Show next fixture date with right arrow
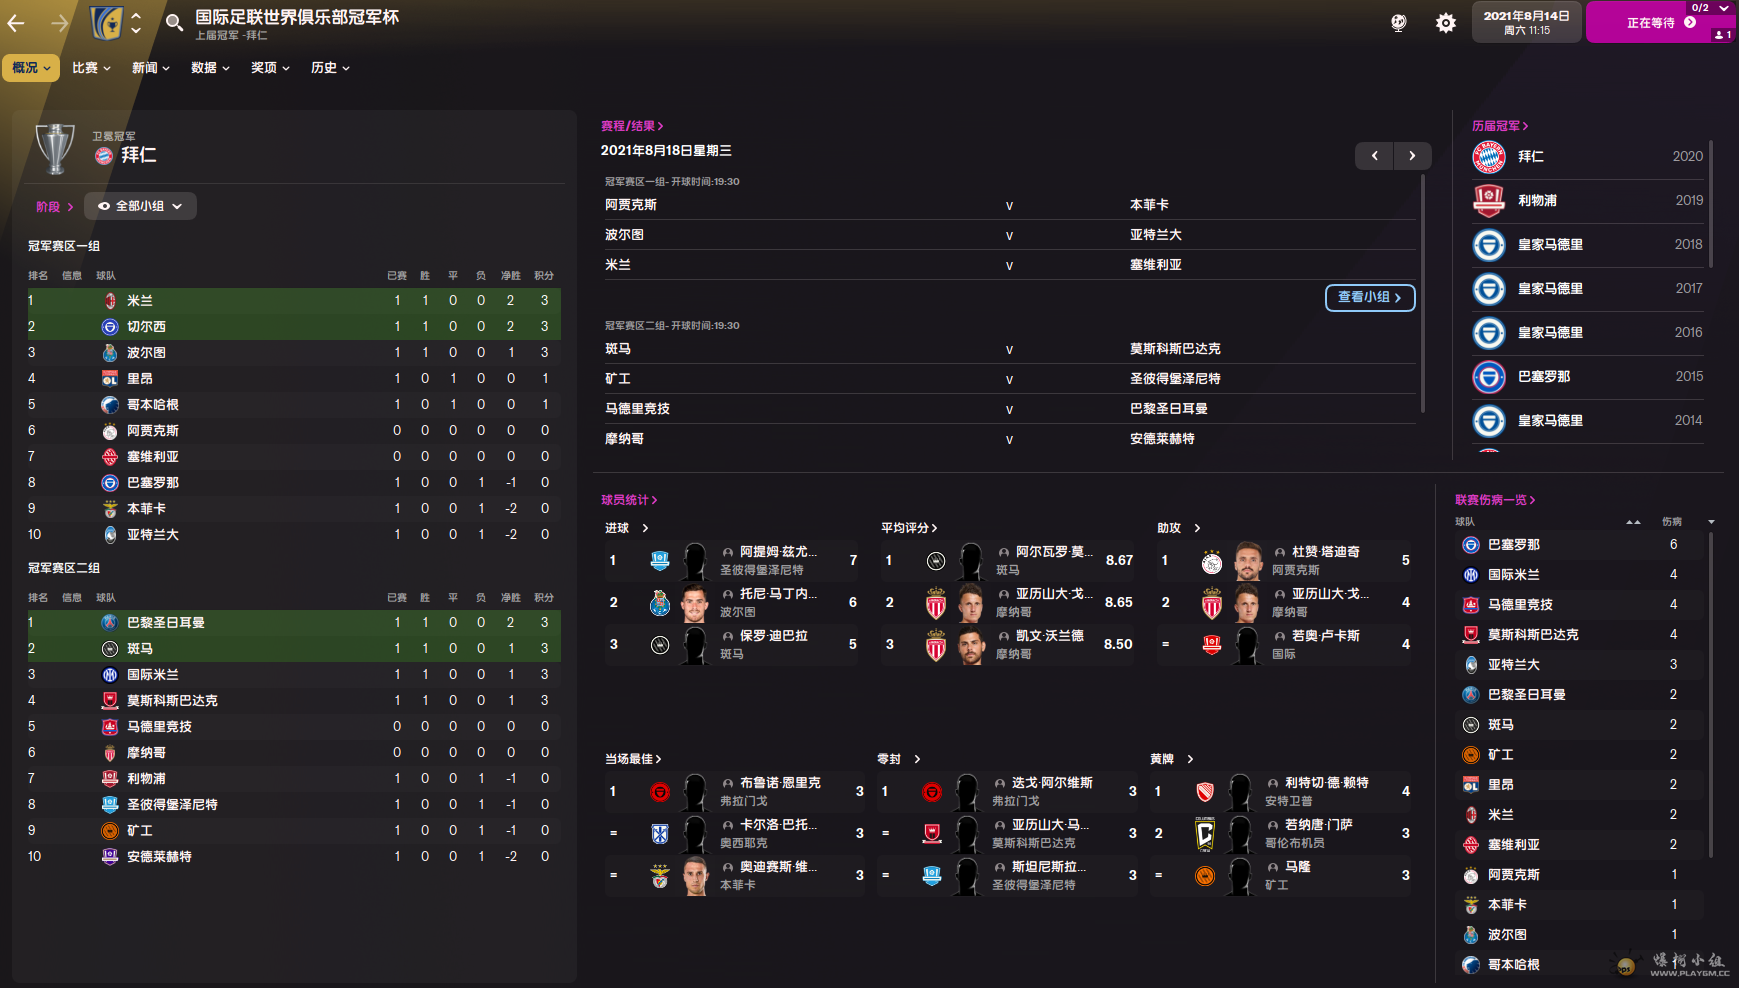1739x988 pixels. [1412, 156]
